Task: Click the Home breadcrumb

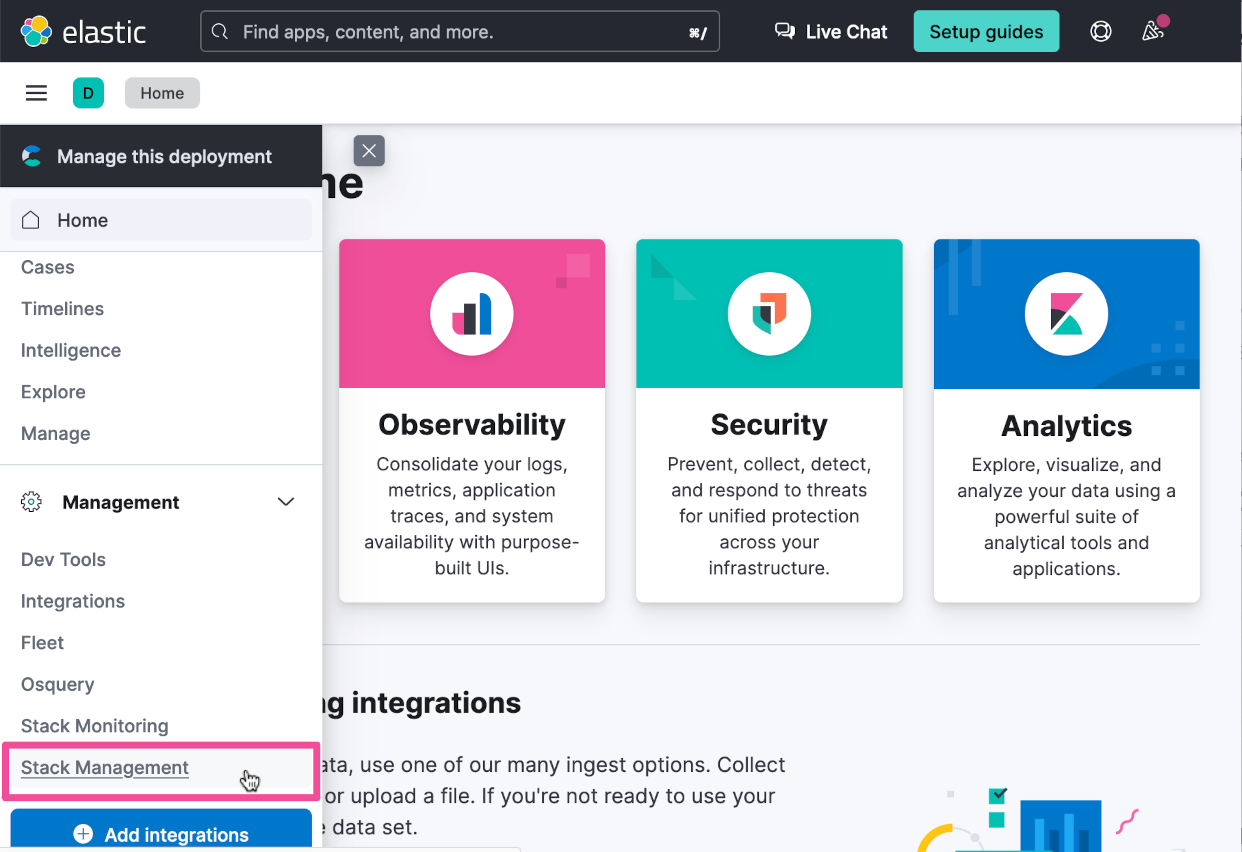Action: click(x=162, y=92)
